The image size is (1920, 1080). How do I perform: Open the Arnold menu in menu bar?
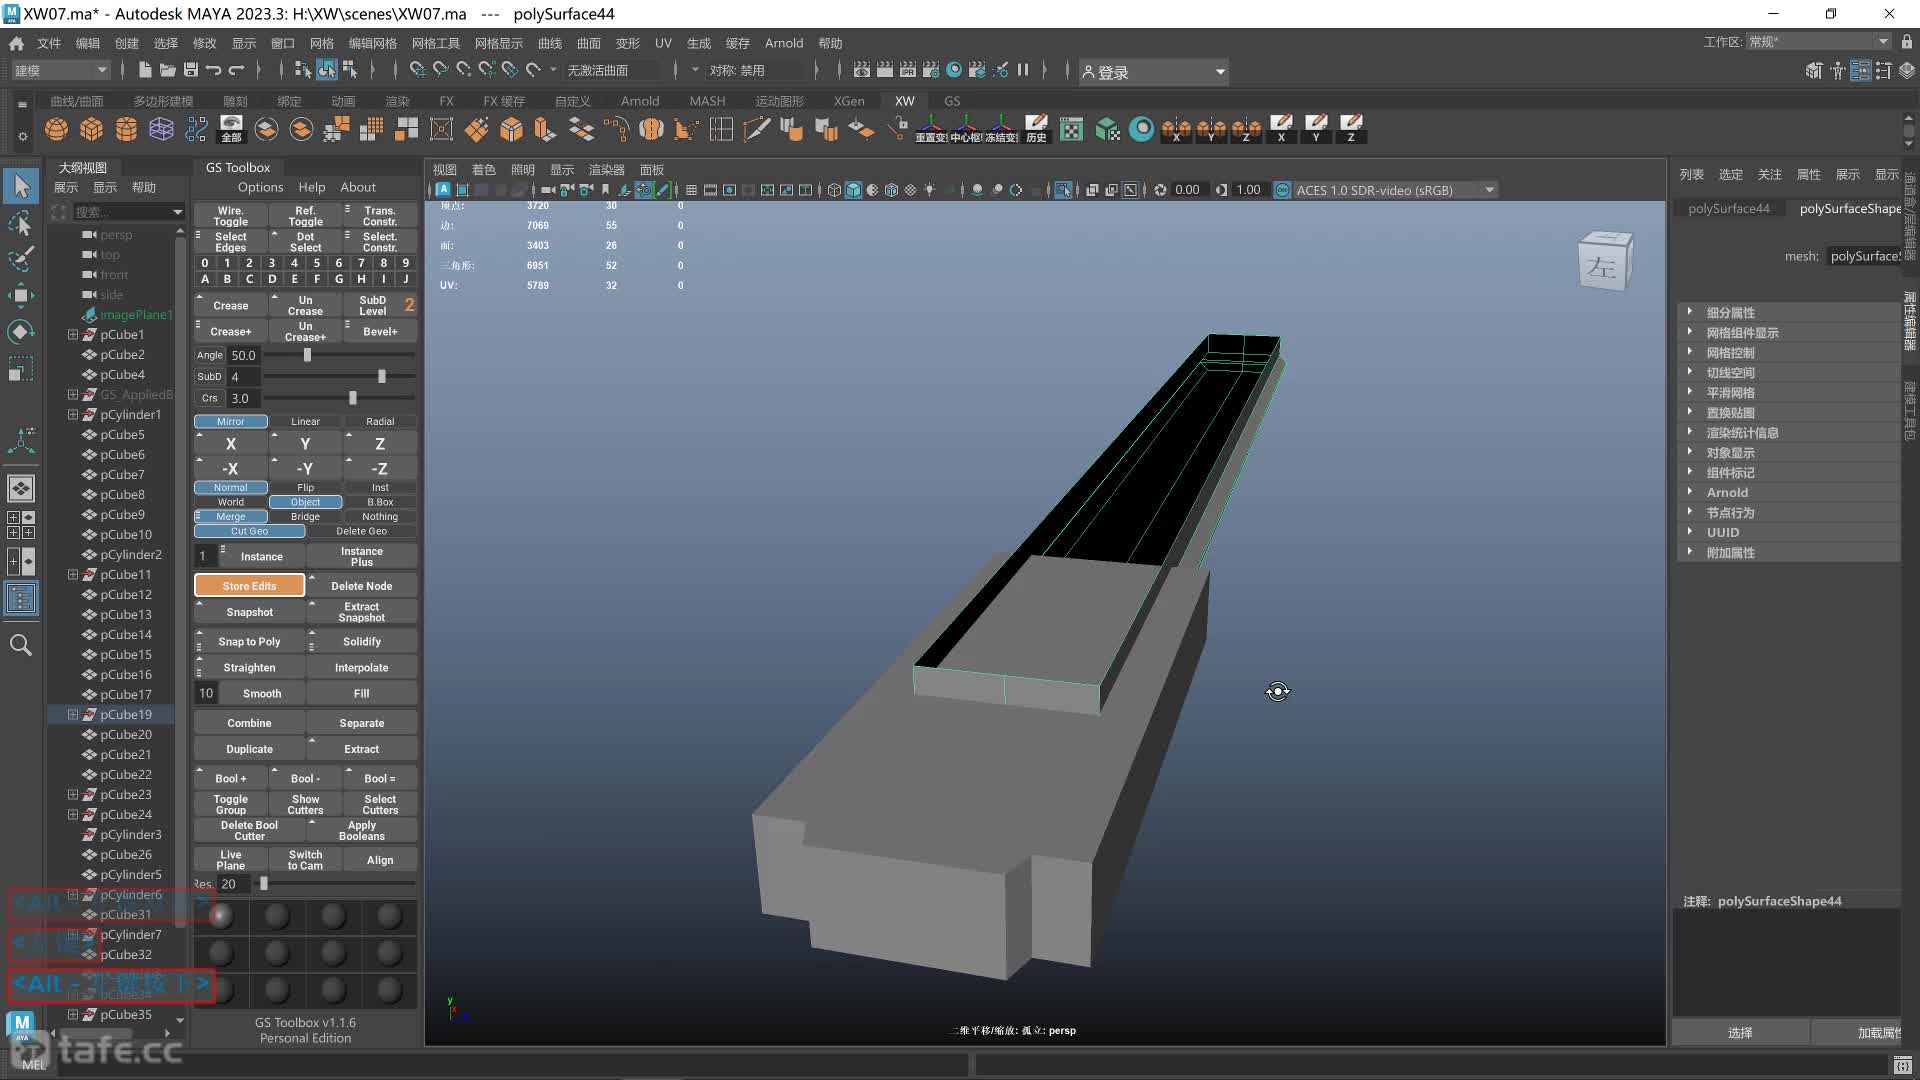click(x=783, y=43)
